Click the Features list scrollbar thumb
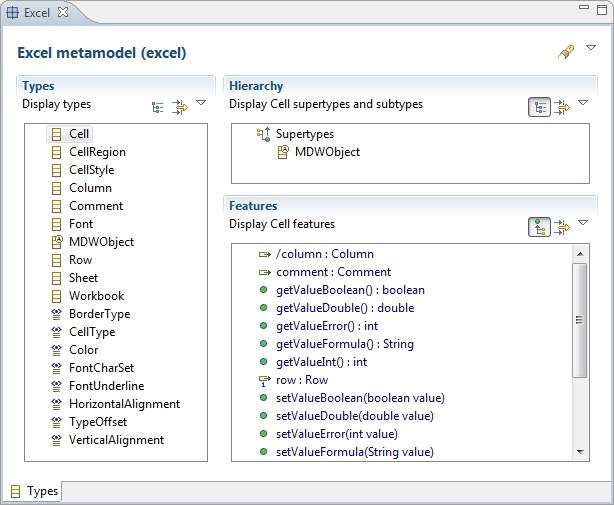 (580, 320)
